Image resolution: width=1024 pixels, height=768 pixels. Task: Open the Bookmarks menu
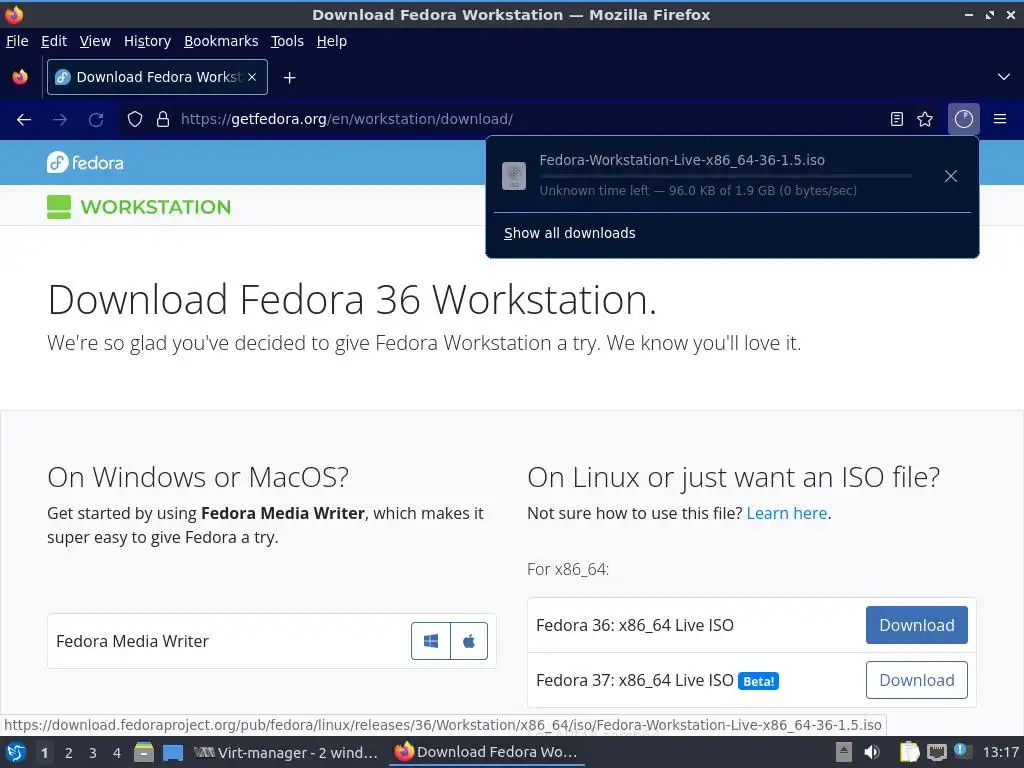[x=221, y=41]
